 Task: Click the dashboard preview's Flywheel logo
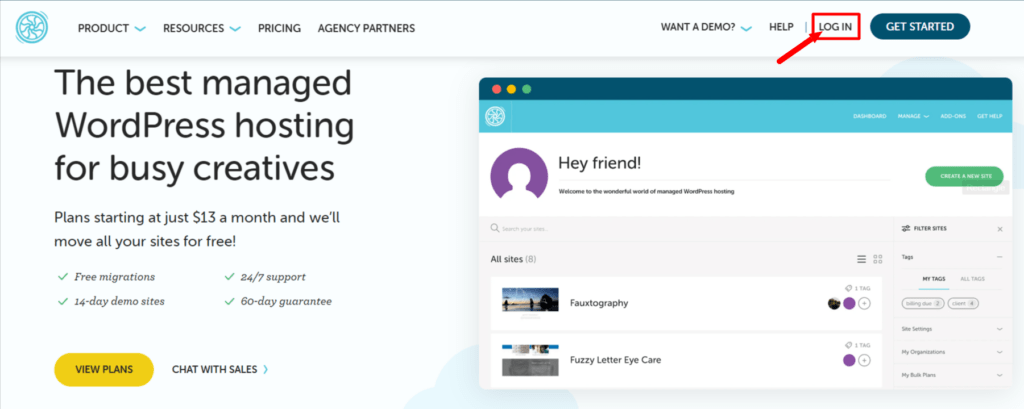point(494,116)
